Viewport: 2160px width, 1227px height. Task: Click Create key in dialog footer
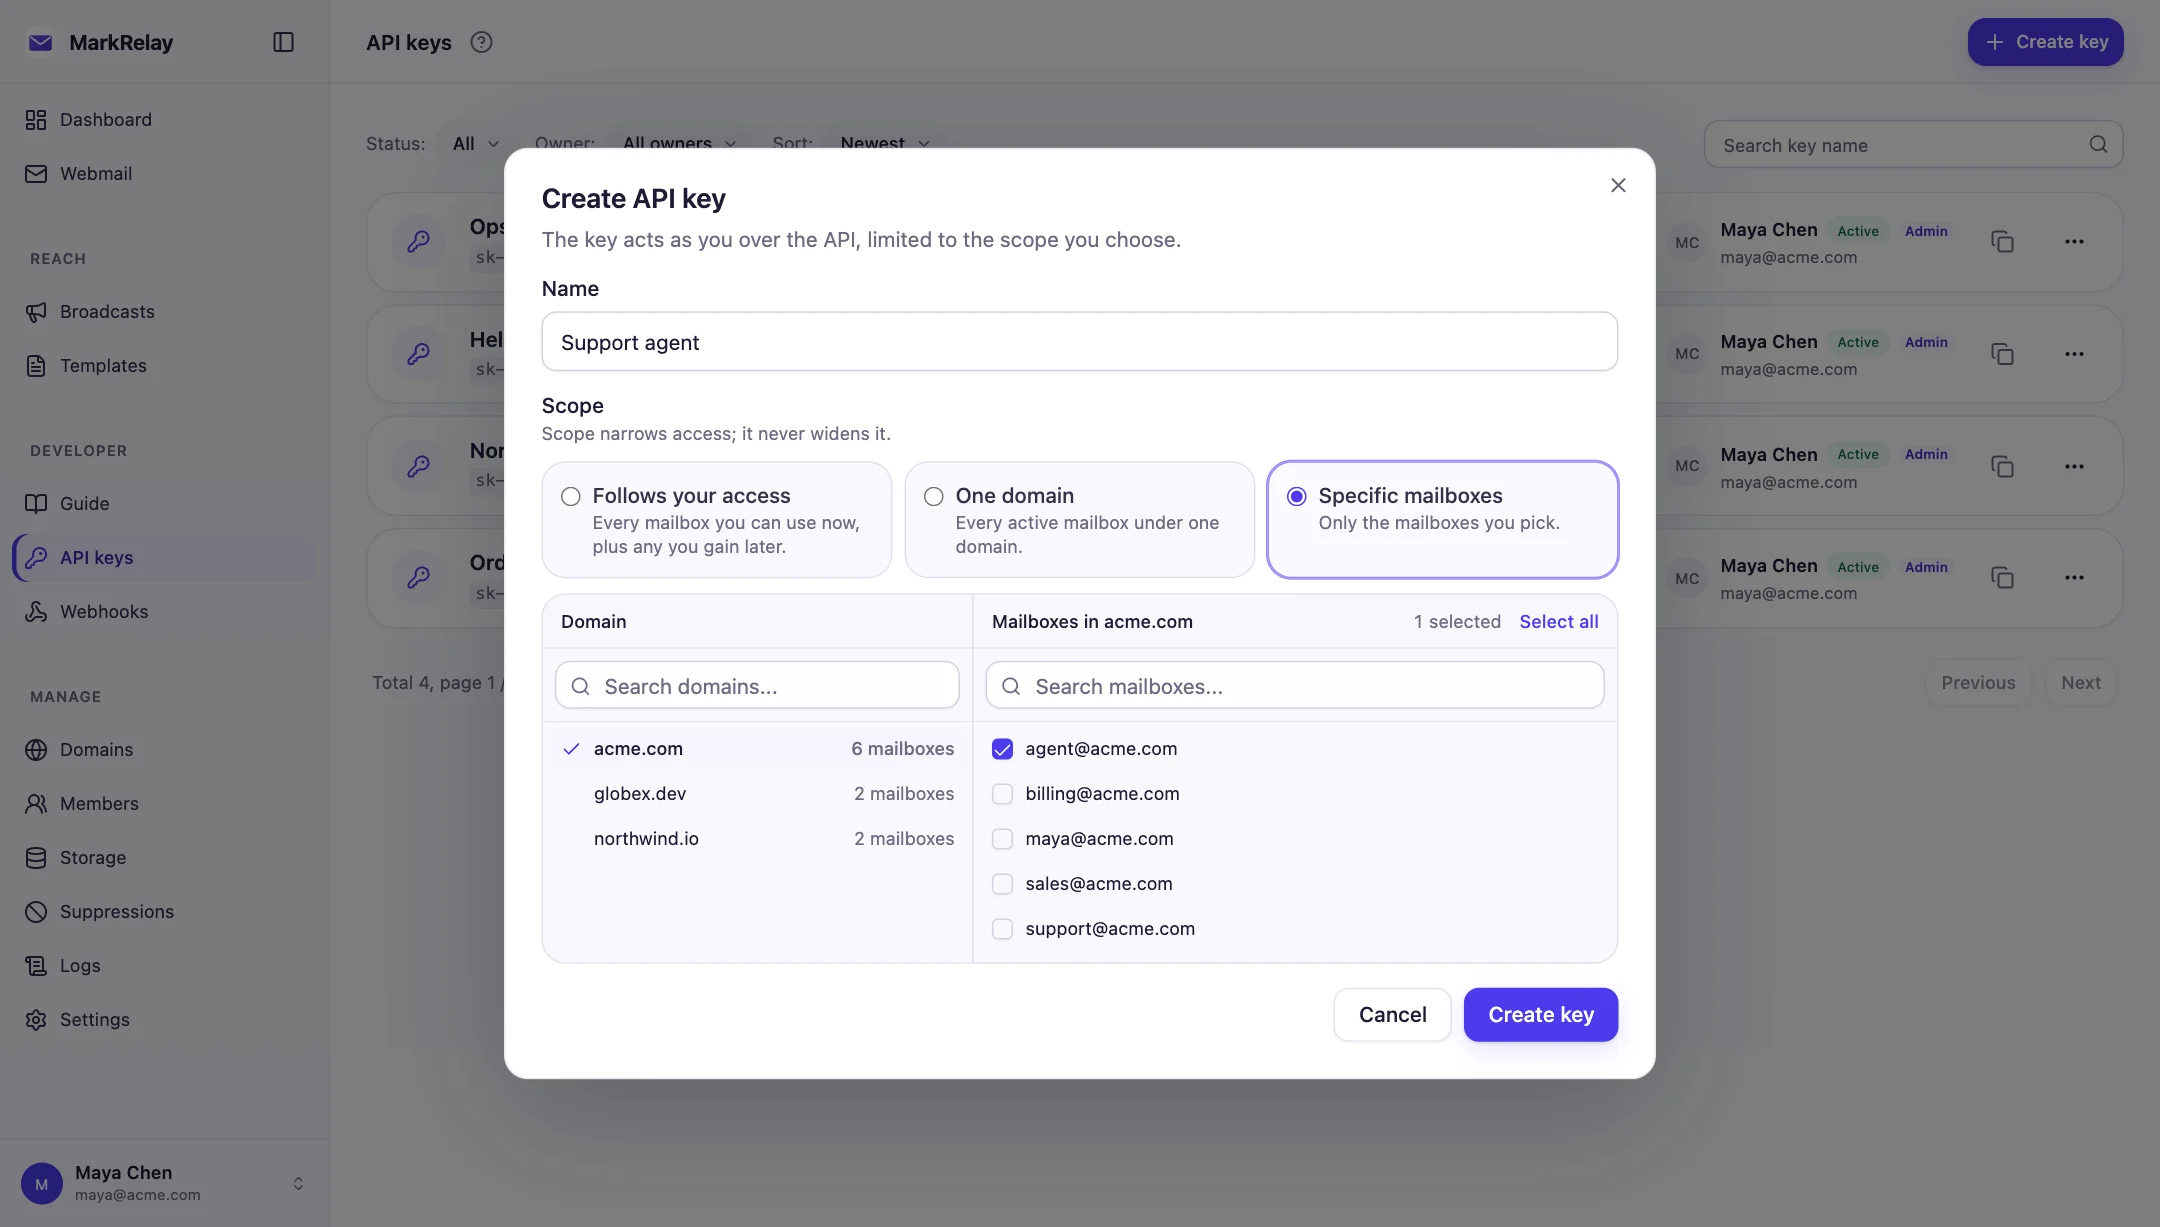pyautogui.click(x=1541, y=1015)
